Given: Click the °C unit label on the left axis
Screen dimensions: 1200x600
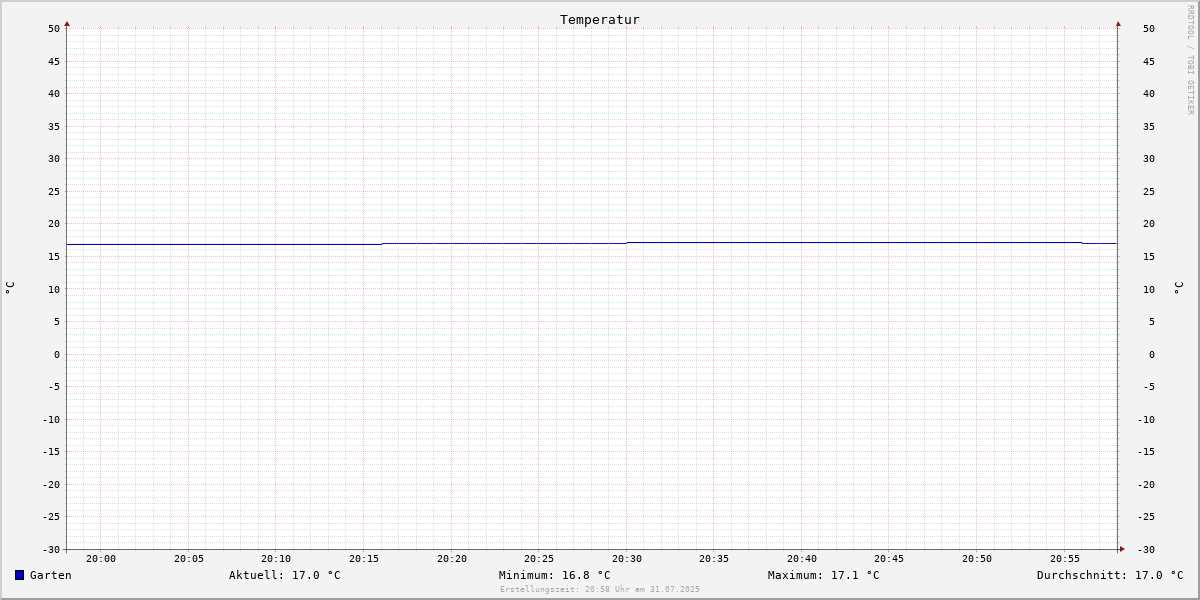Looking at the screenshot, I should [x=10, y=287].
